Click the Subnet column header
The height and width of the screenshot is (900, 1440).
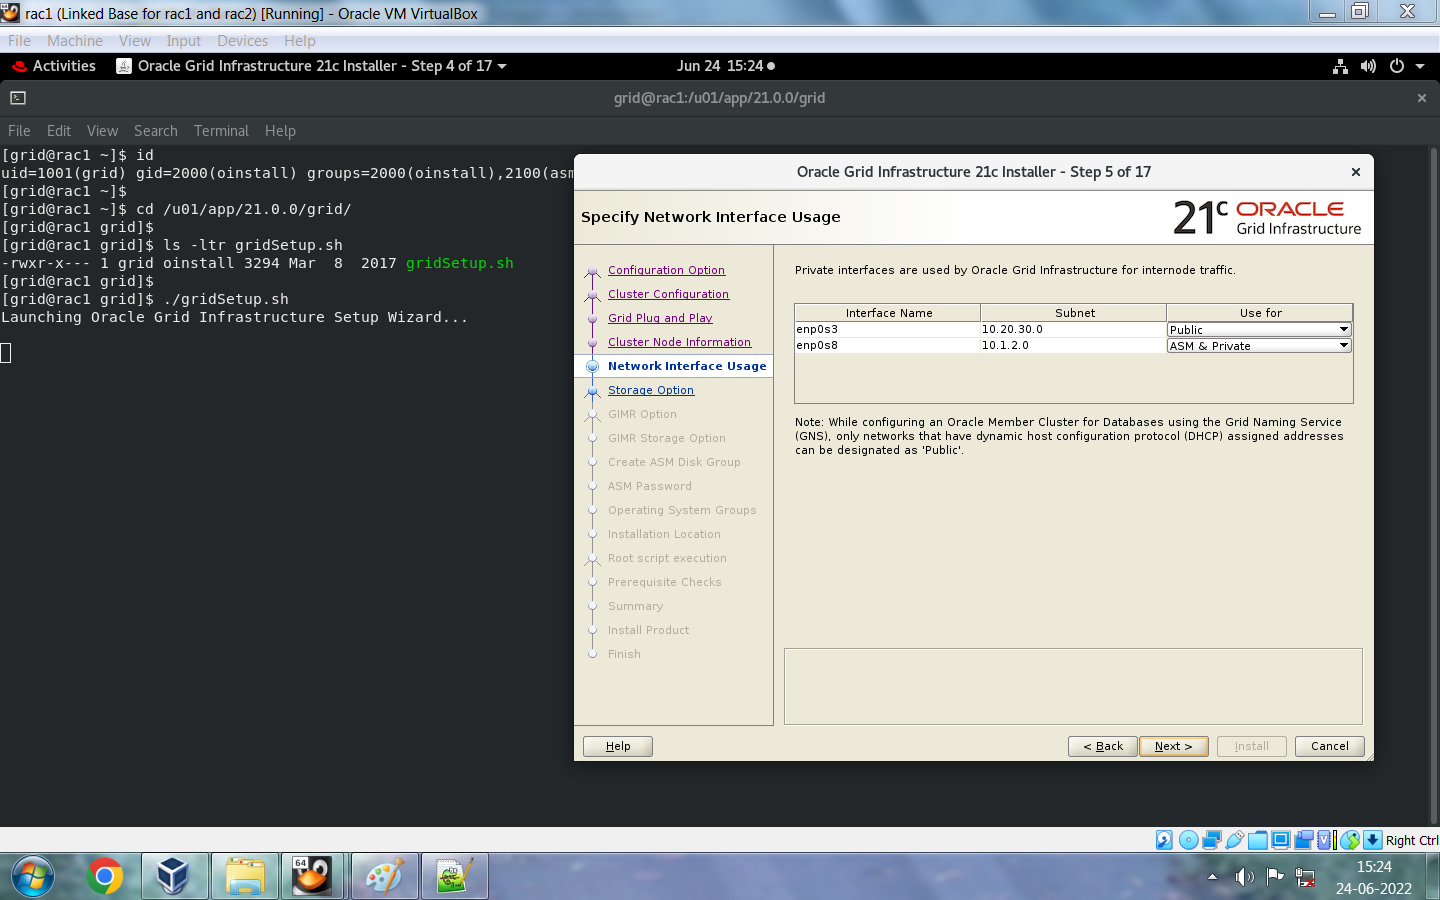tap(1074, 313)
